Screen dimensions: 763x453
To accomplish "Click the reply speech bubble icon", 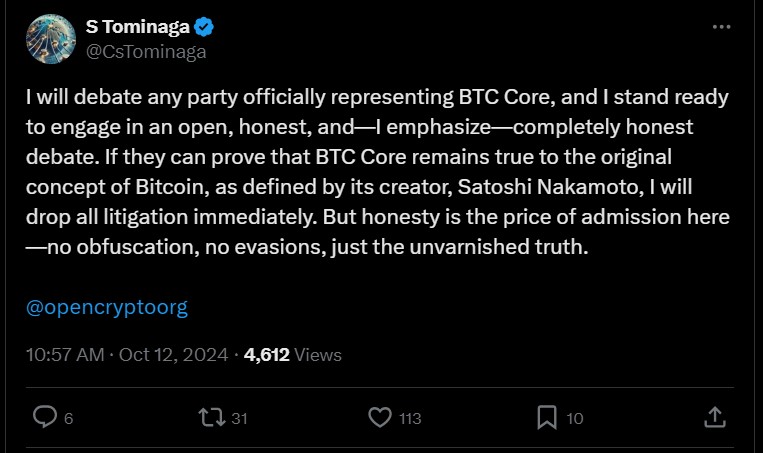I will click(x=45, y=417).
